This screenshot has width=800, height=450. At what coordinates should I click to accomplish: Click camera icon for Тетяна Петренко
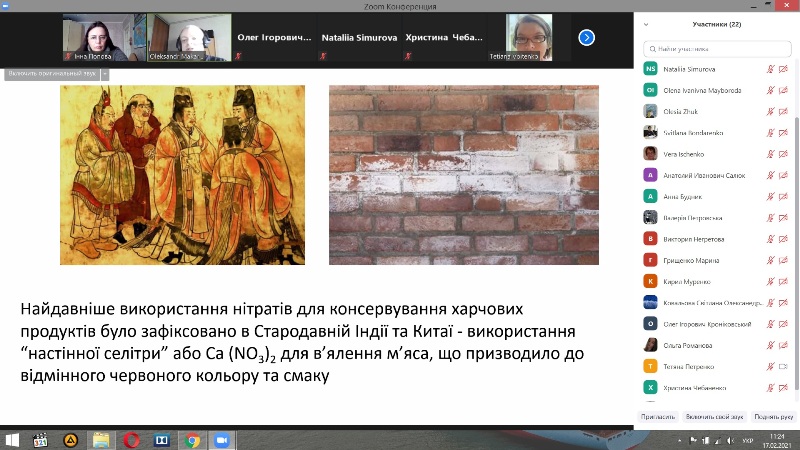click(783, 366)
